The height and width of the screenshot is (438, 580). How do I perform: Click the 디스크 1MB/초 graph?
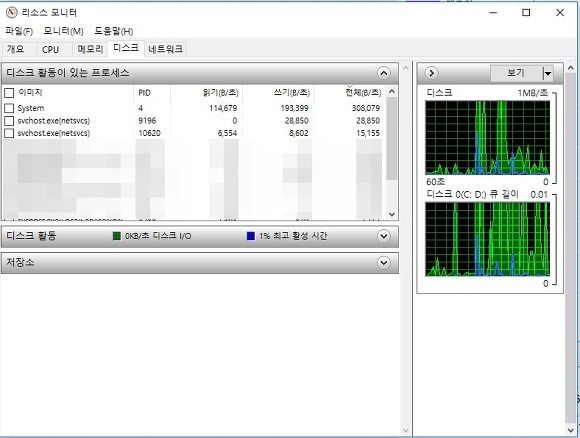pos(488,138)
